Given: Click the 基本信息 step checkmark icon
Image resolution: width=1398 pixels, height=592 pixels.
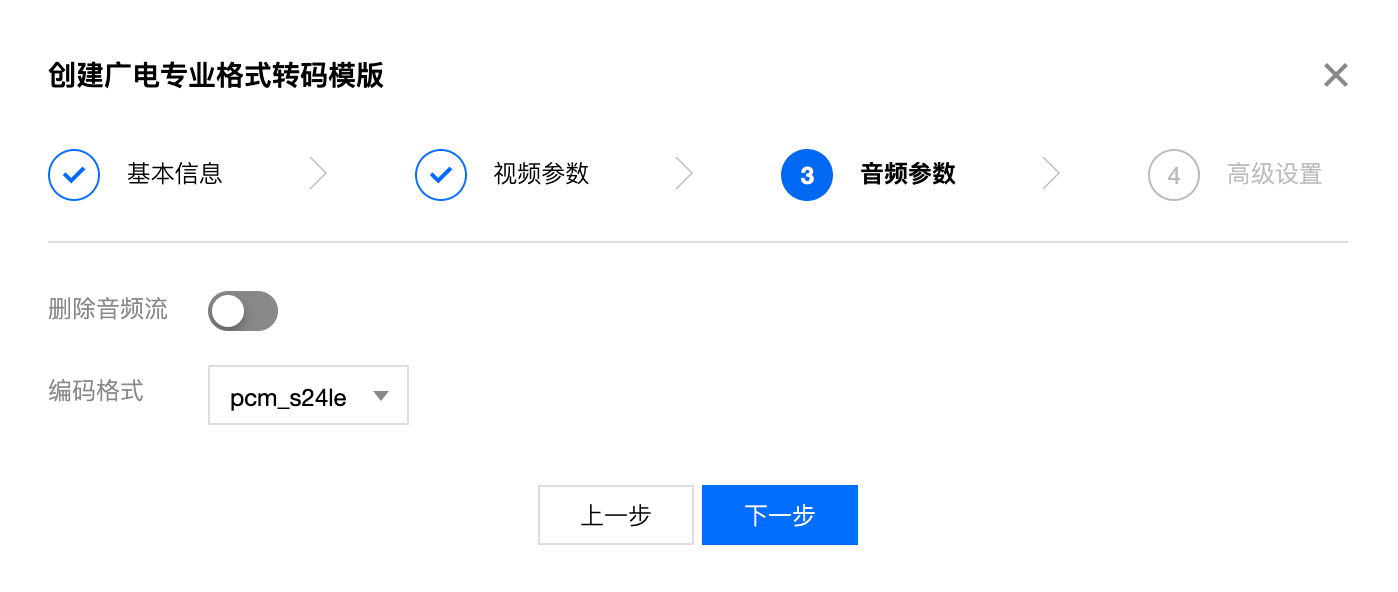Looking at the screenshot, I should (x=74, y=175).
